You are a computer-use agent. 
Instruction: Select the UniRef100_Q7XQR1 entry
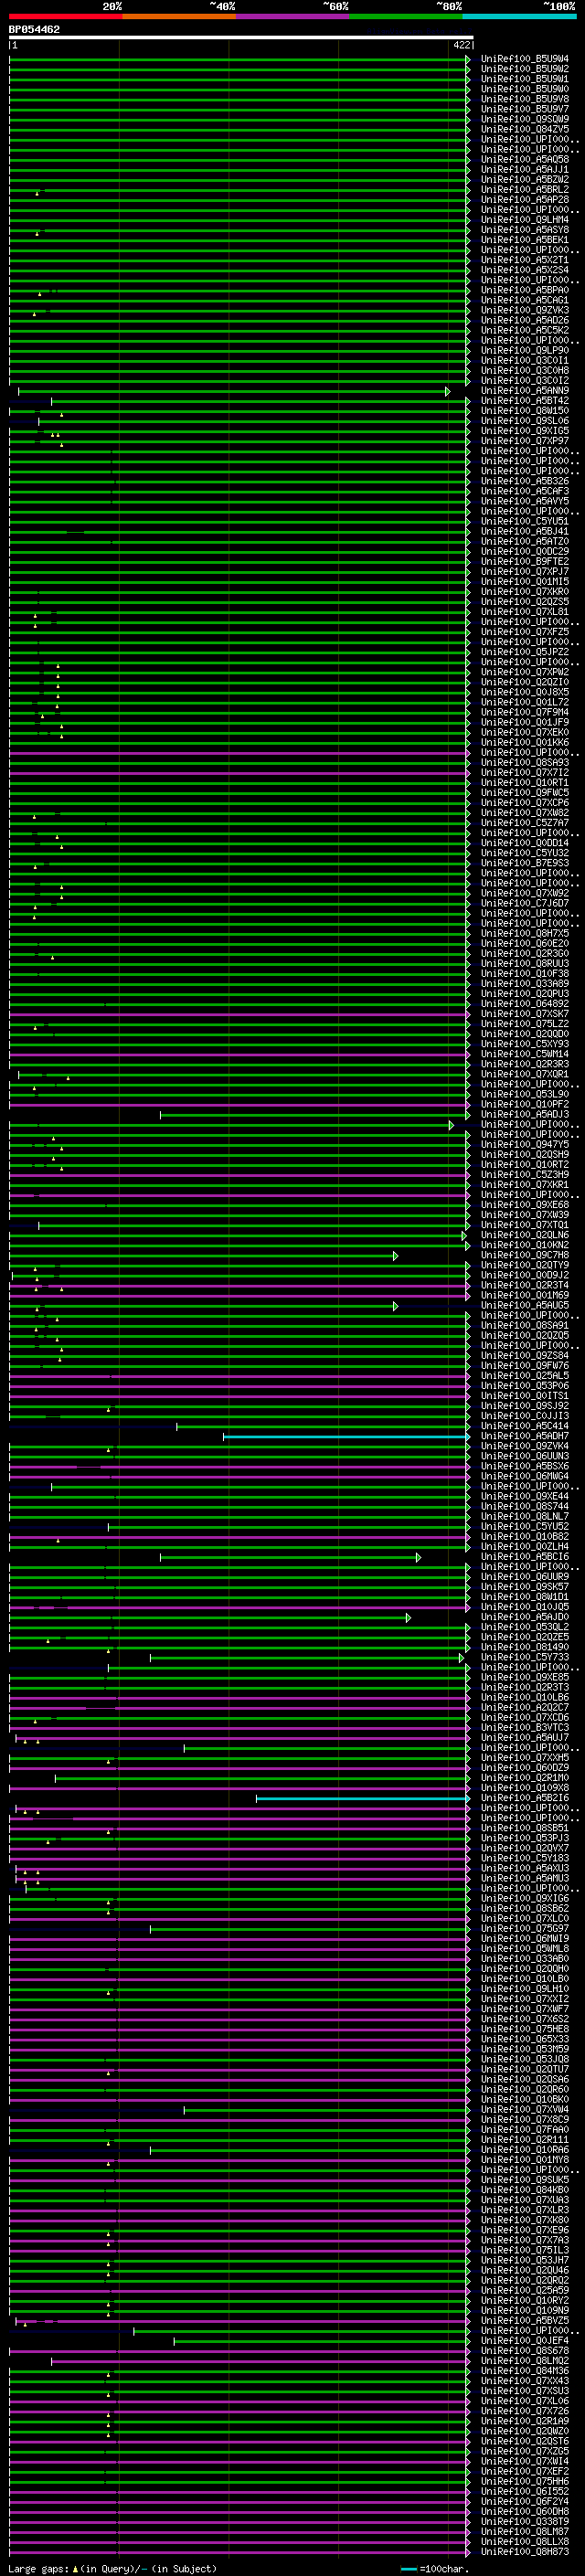point(525,1074)
